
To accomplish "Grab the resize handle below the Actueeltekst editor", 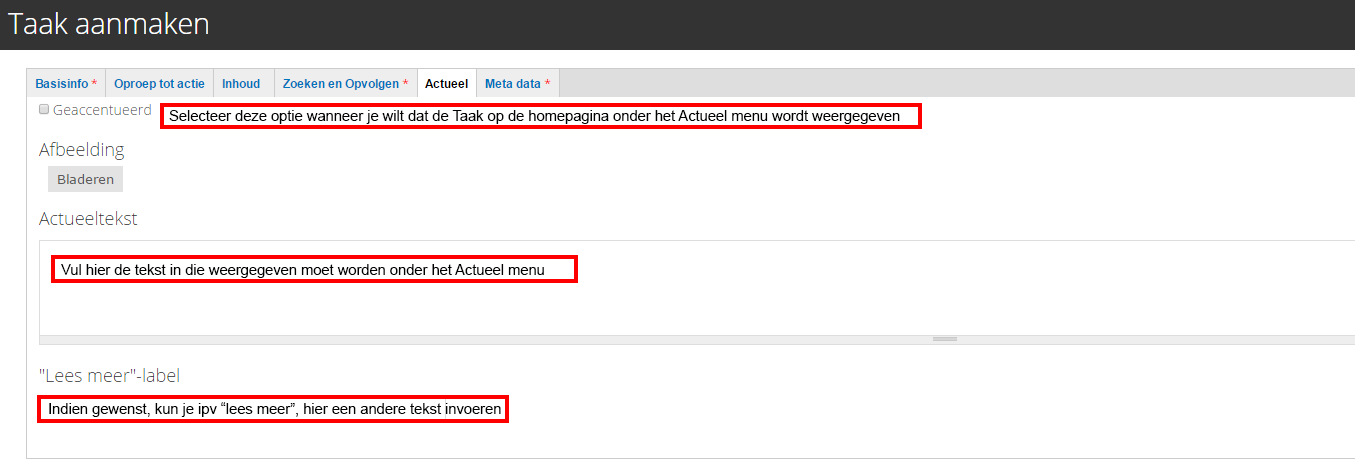I will click(x=944, y=339).
